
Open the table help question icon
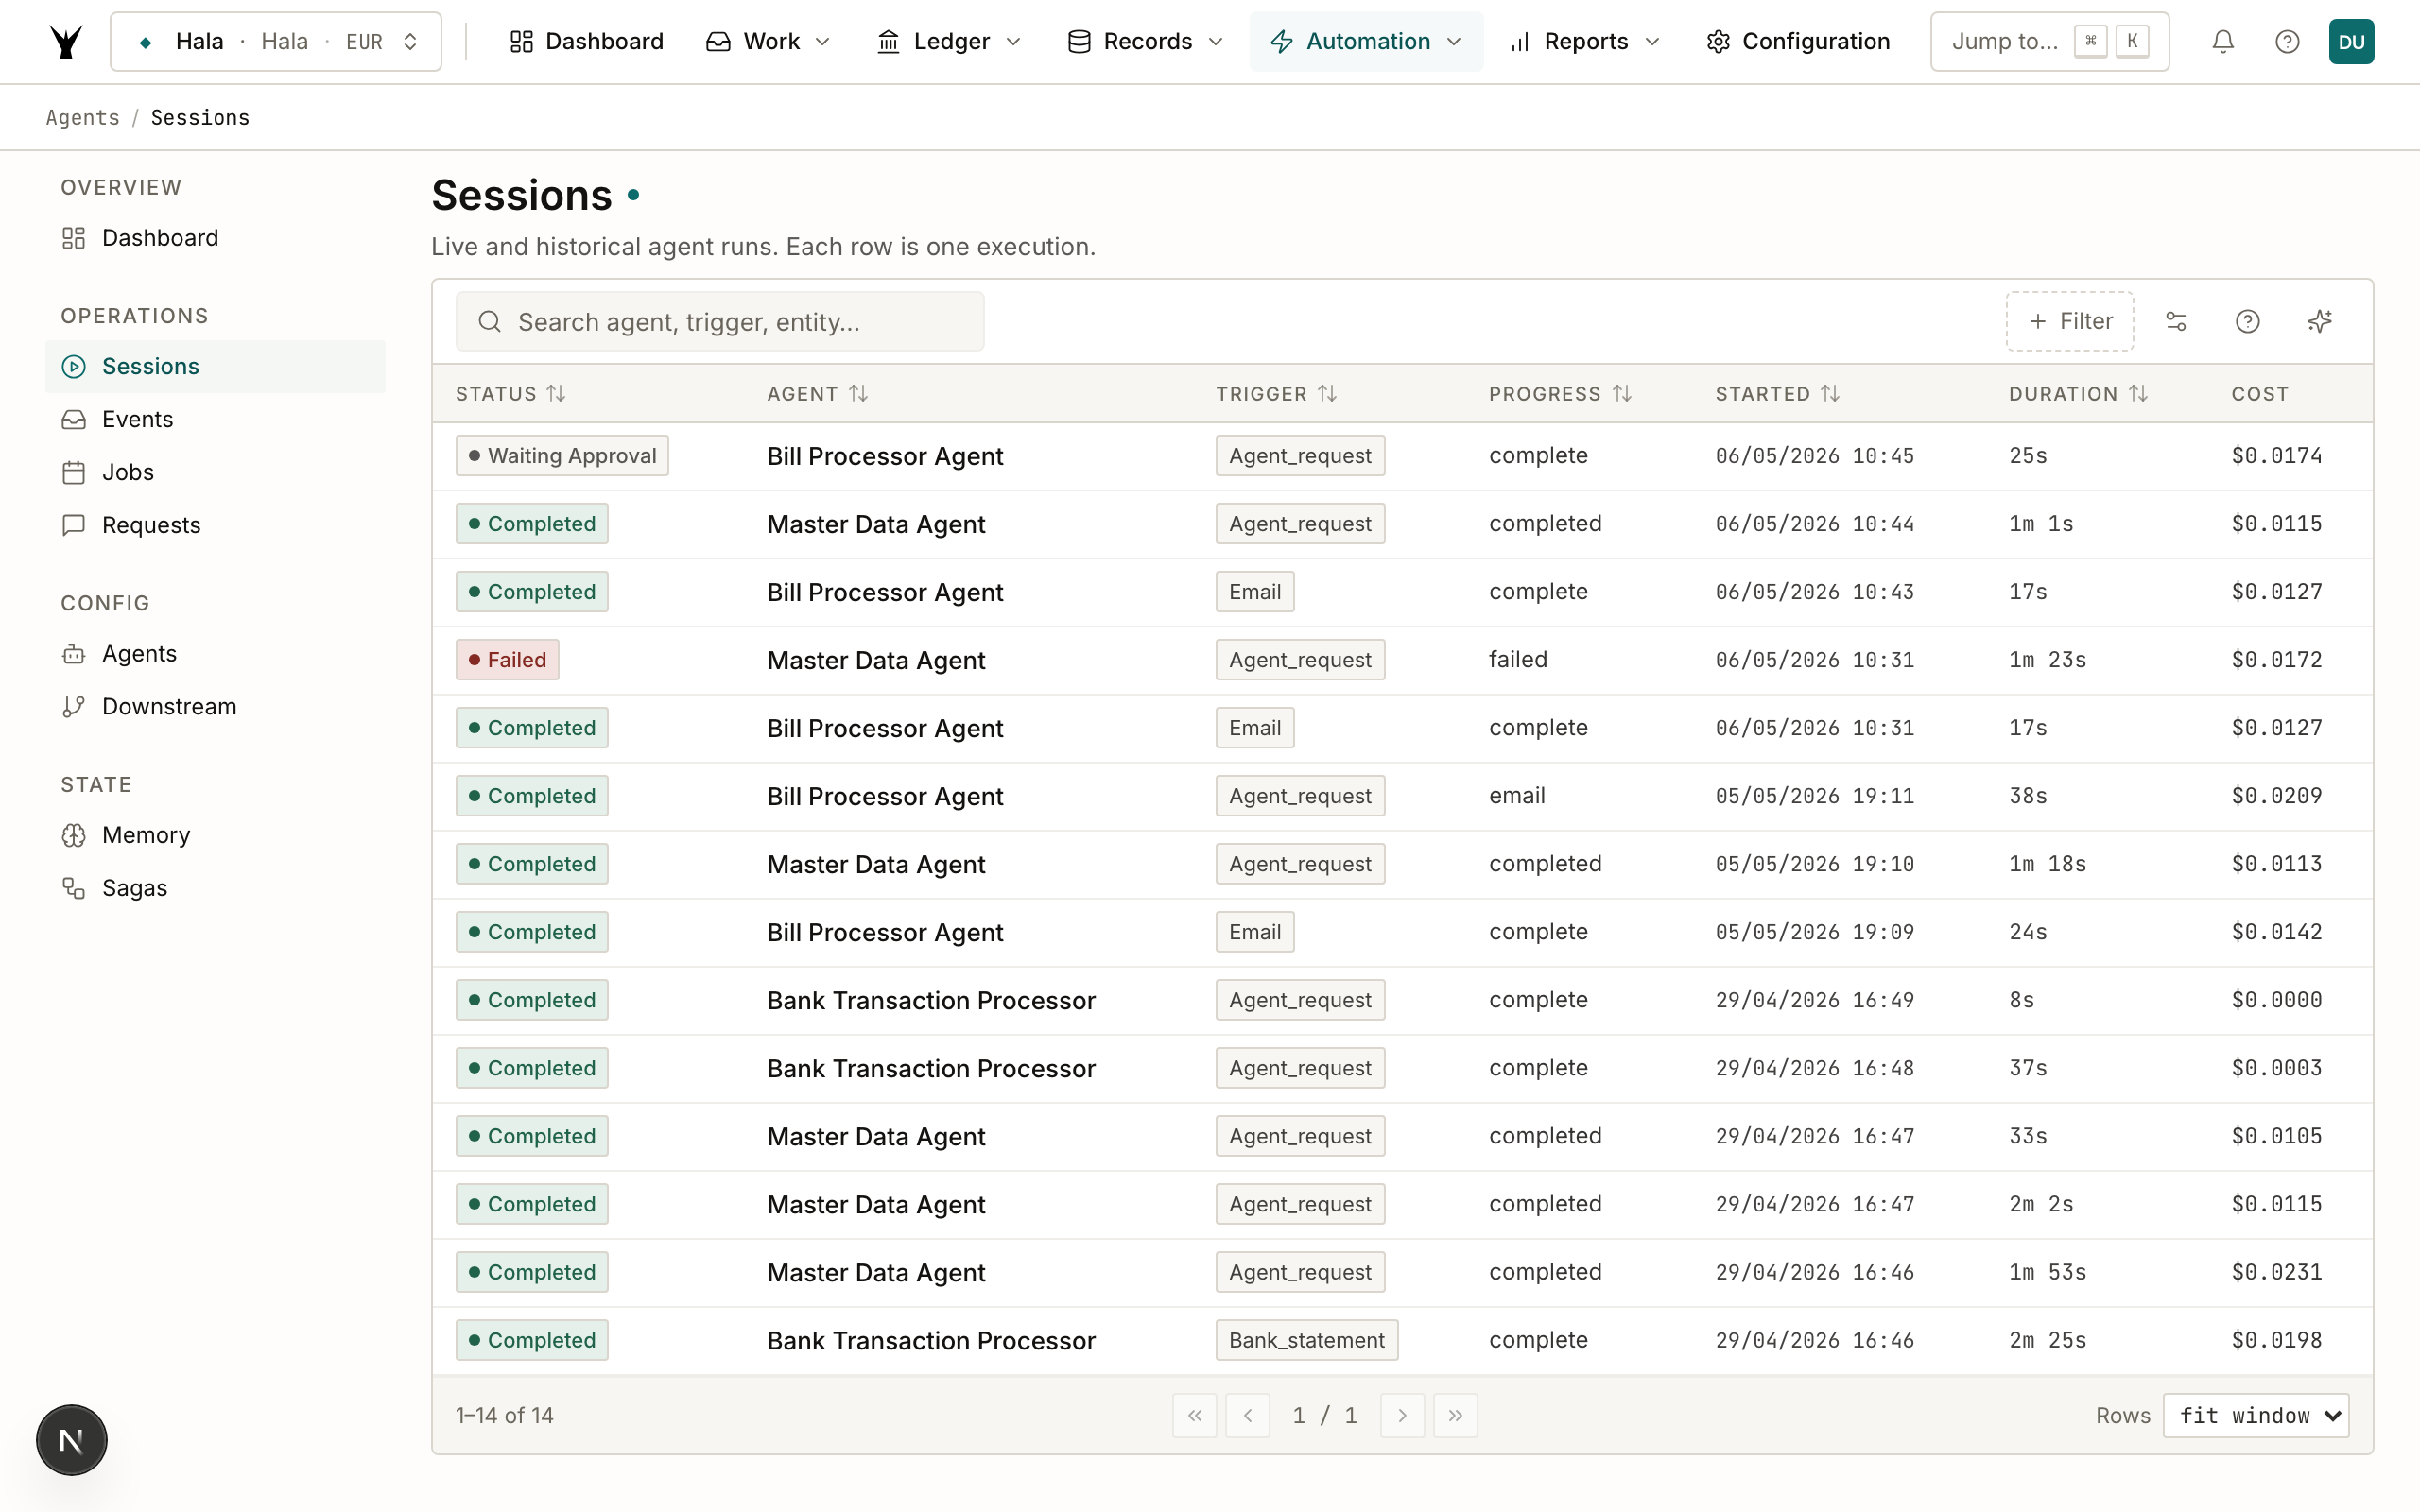click(x=2247, y=321)
